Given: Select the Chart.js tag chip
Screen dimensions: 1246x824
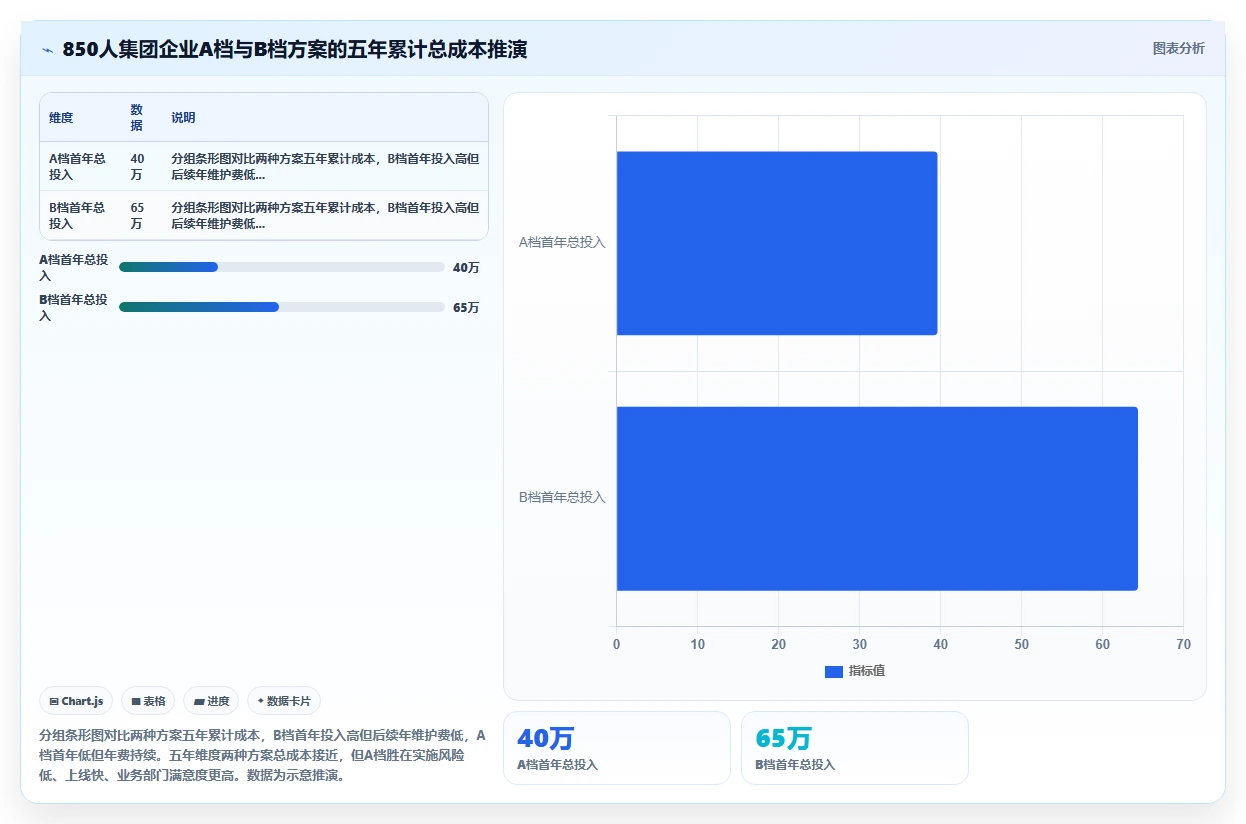Looking at the screenshot, I should 76,701.
